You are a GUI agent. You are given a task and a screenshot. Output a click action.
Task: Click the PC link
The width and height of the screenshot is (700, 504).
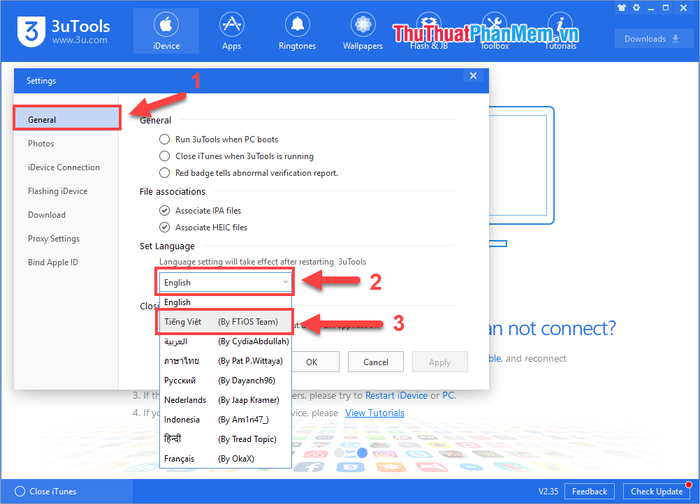click(x=448, y=396)
